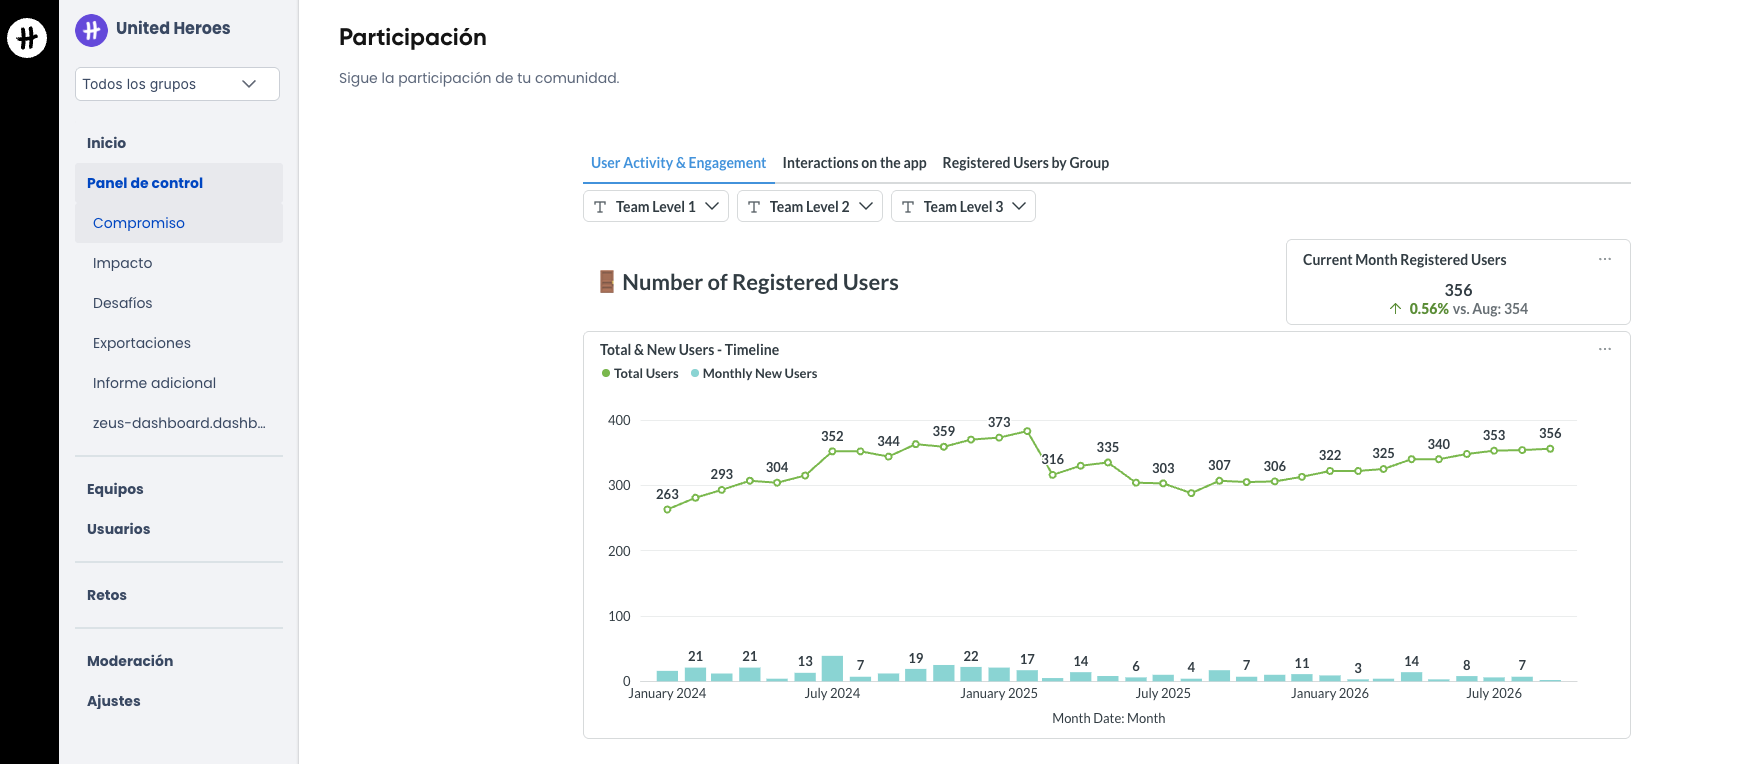Open the Exportaciones submenu item
The image size is (1739, 764).
(x=141, y=343)
